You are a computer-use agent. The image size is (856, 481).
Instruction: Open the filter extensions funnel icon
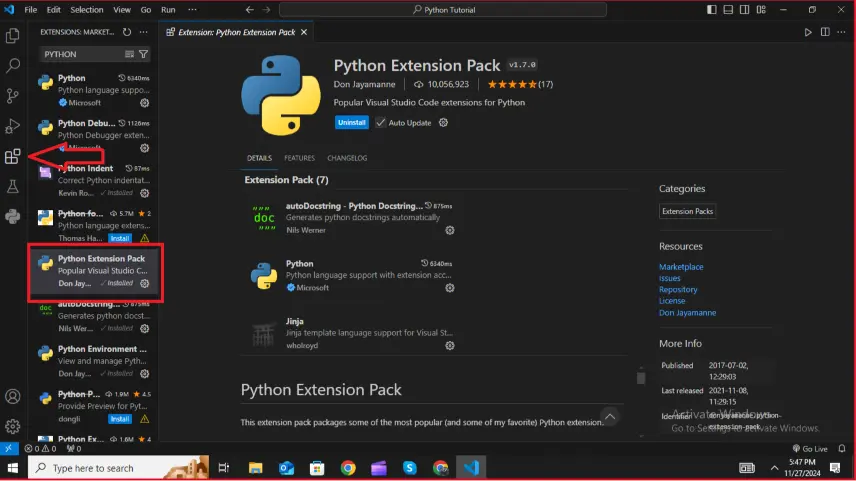[x=144, y=54]
